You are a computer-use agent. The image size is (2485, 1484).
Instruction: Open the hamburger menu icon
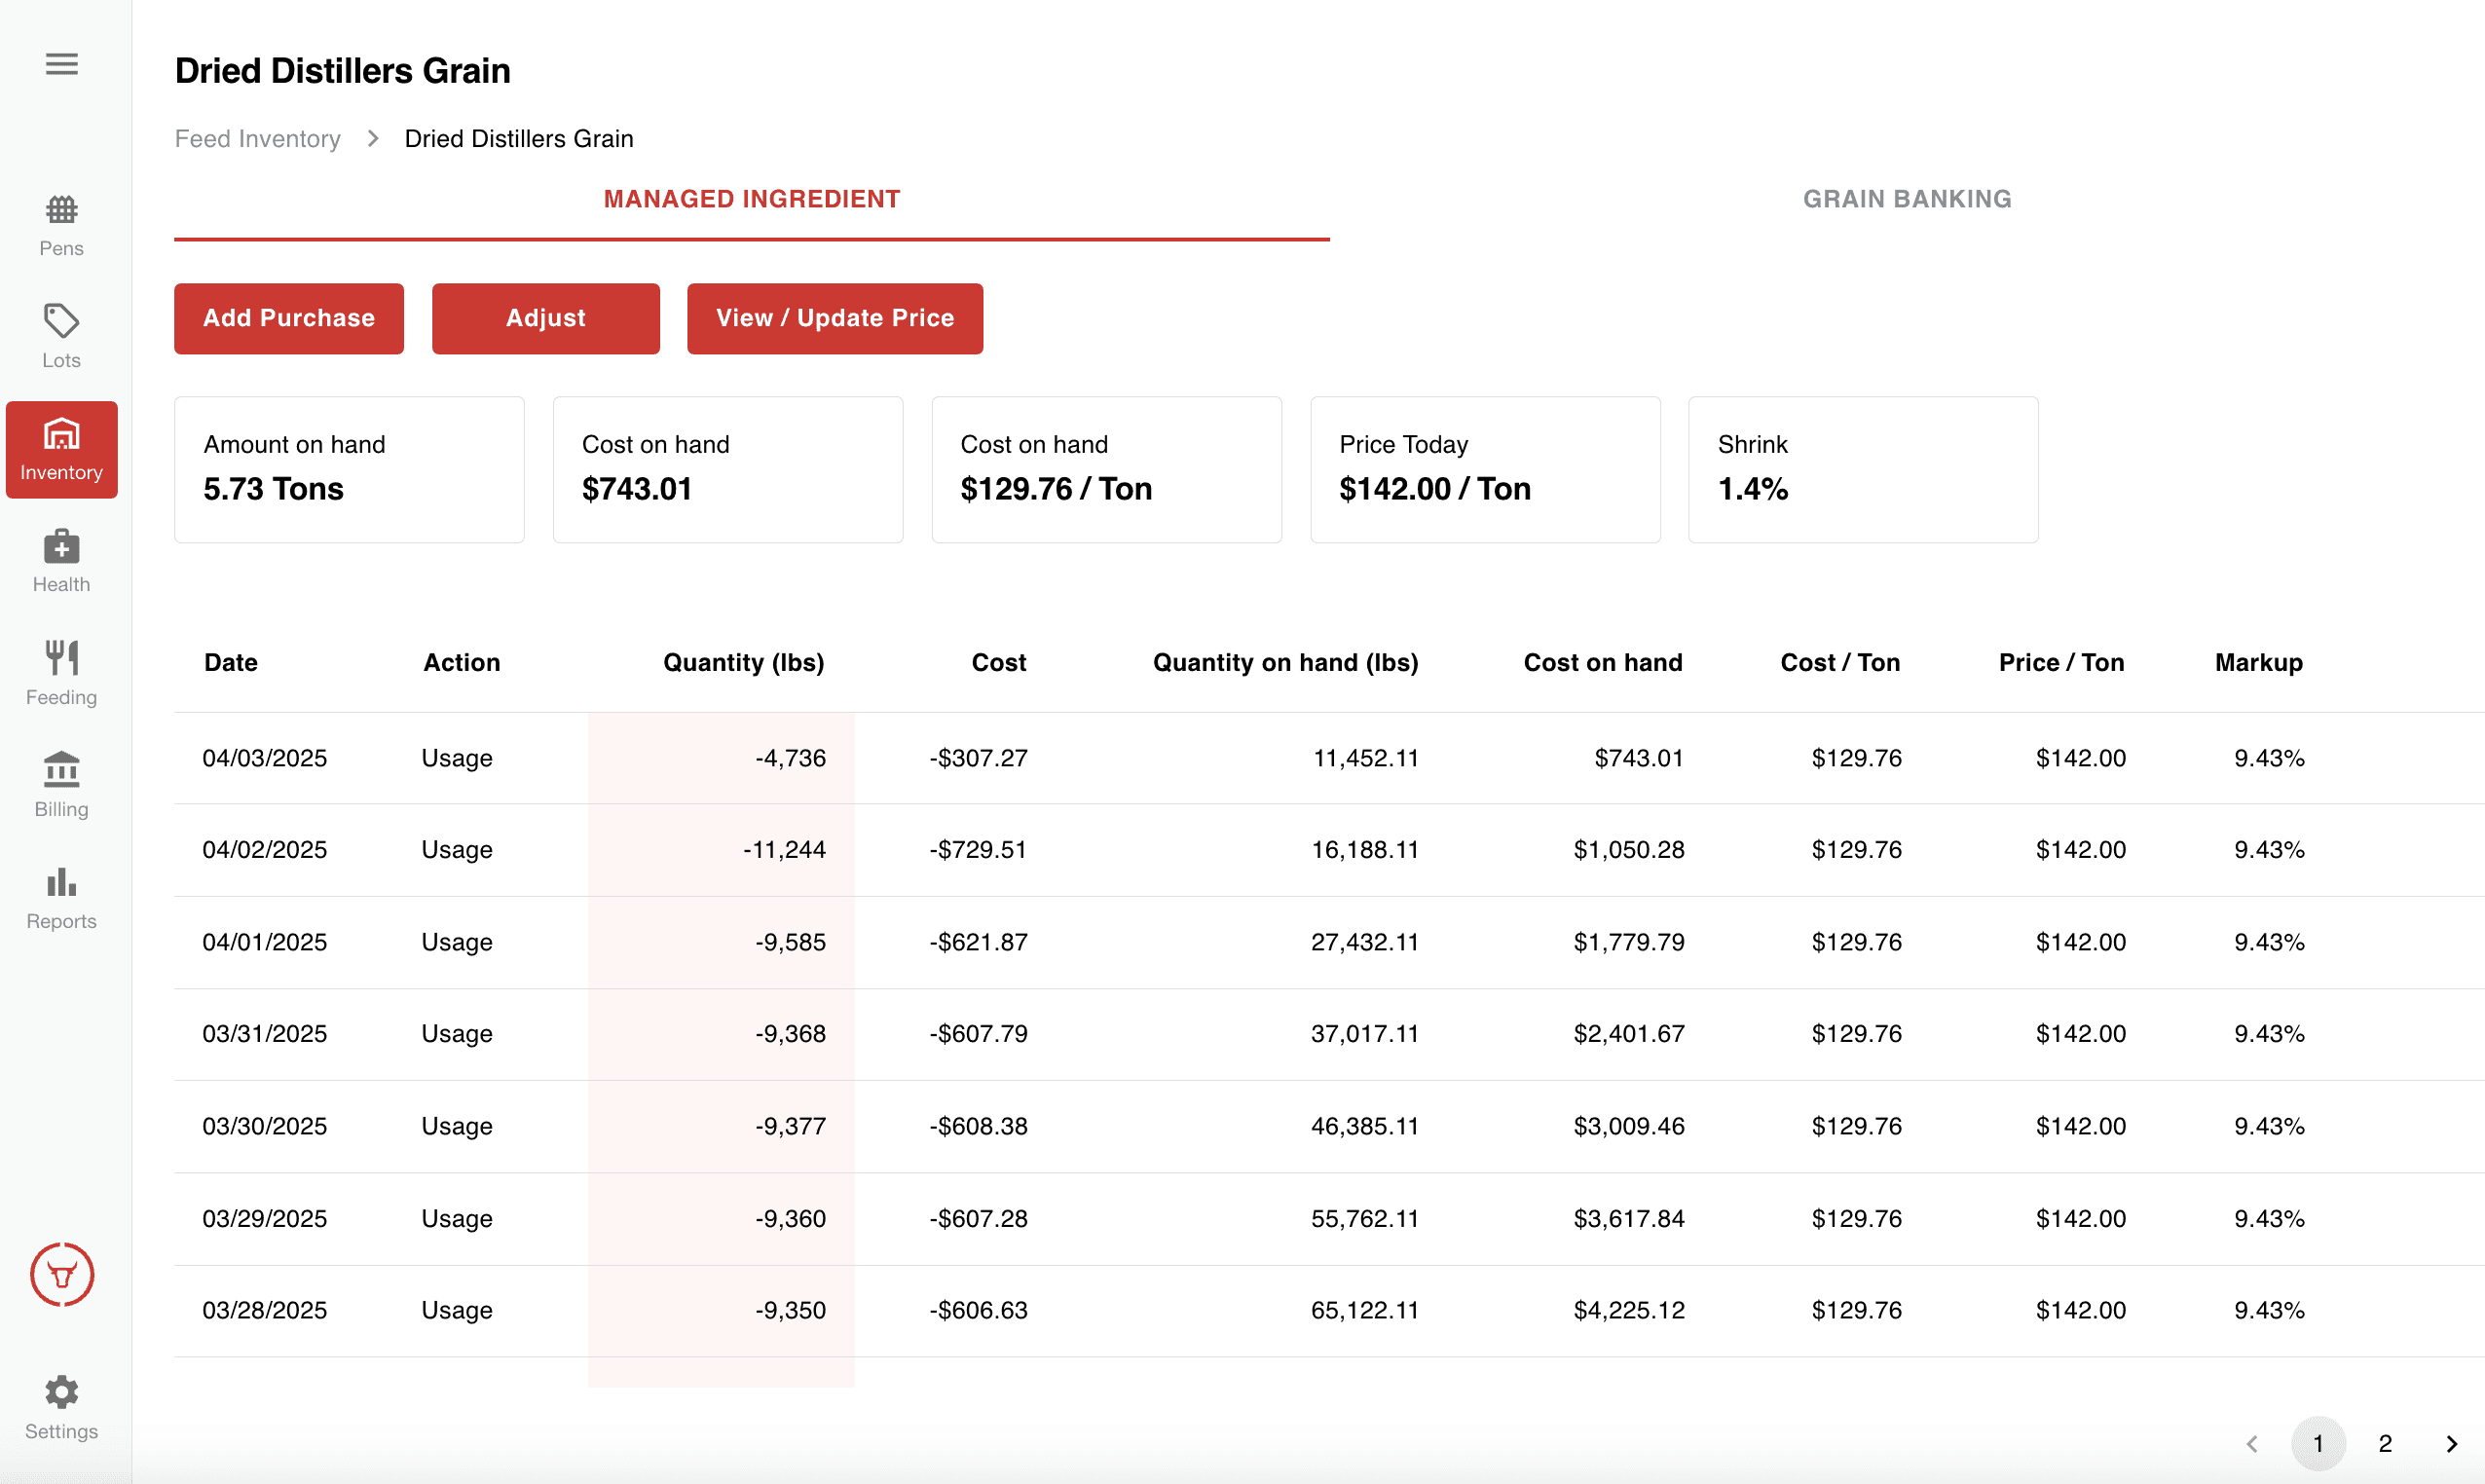click(61, 64)
